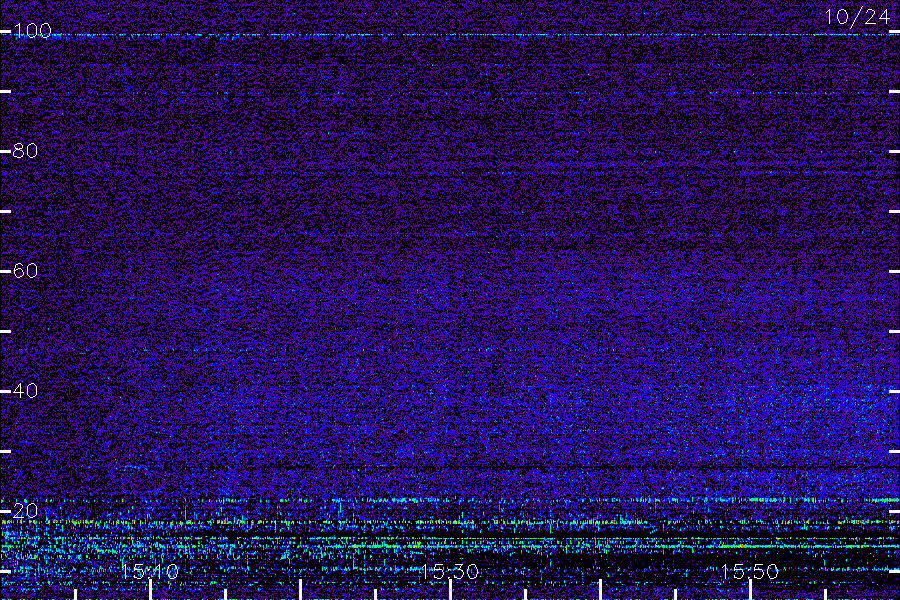Select the 60 frequency axis label

click(x=25, y=270)
